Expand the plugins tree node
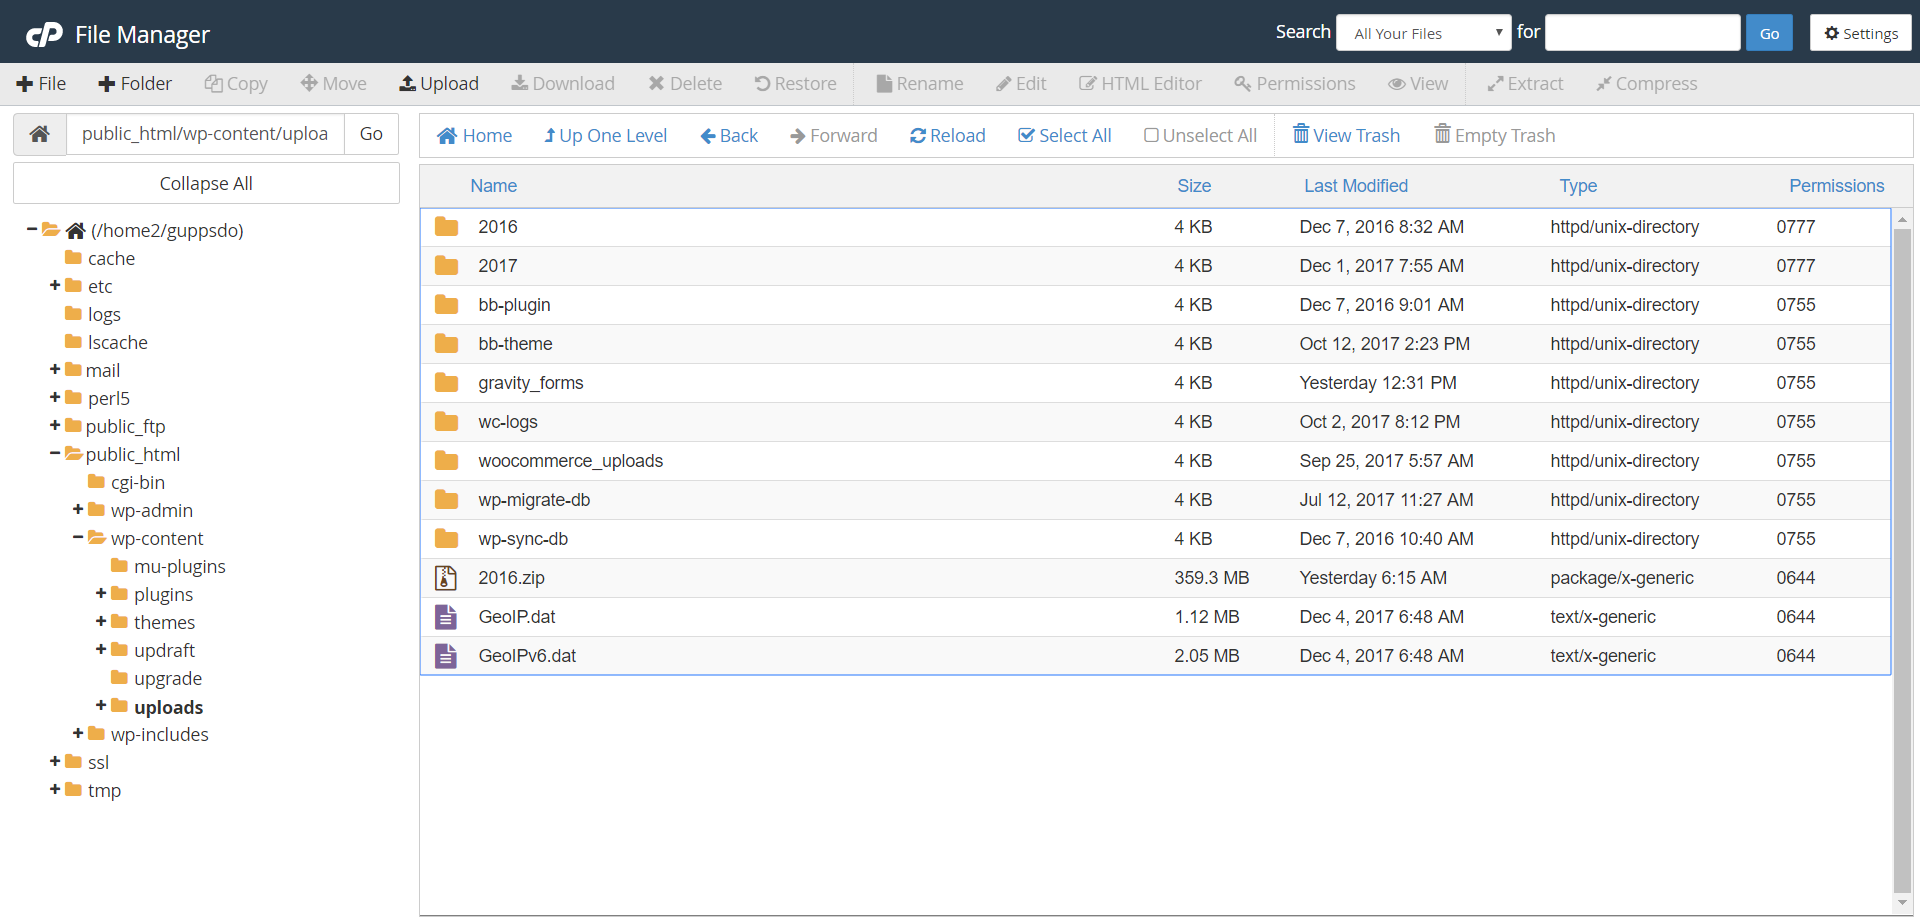 click(101, 594)
